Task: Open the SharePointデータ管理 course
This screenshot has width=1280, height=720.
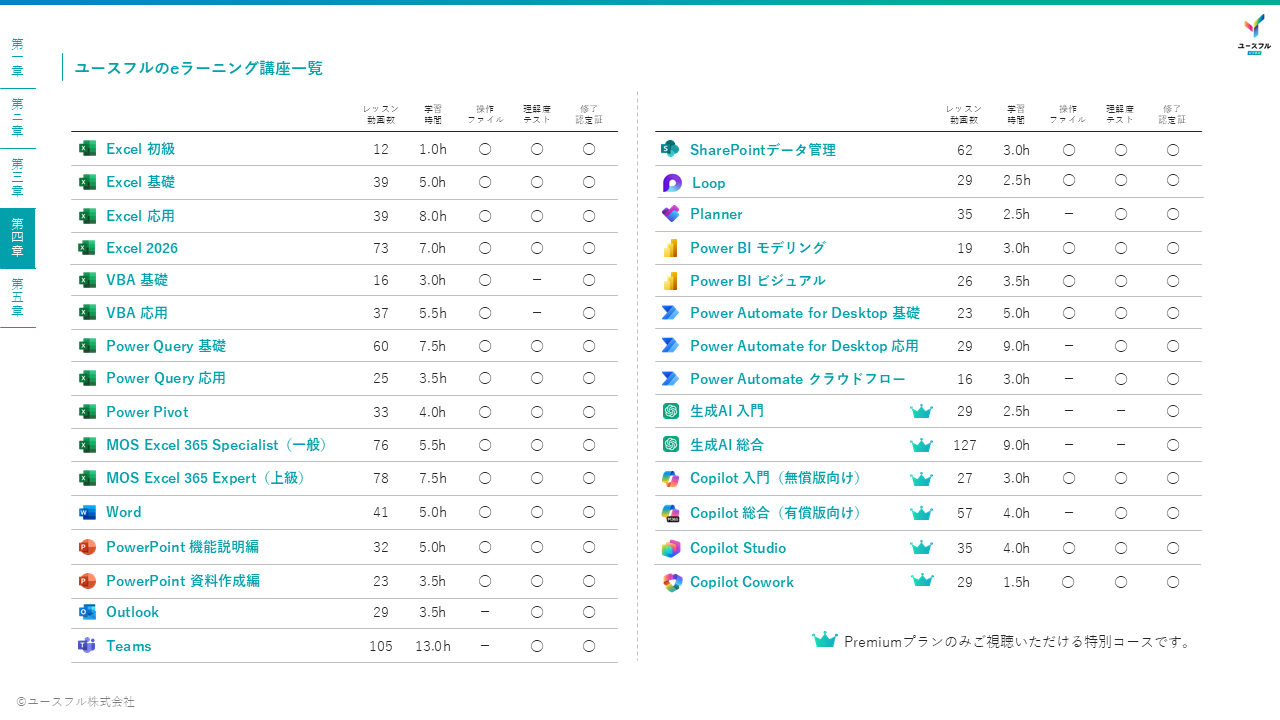Action: click(763, 150)
